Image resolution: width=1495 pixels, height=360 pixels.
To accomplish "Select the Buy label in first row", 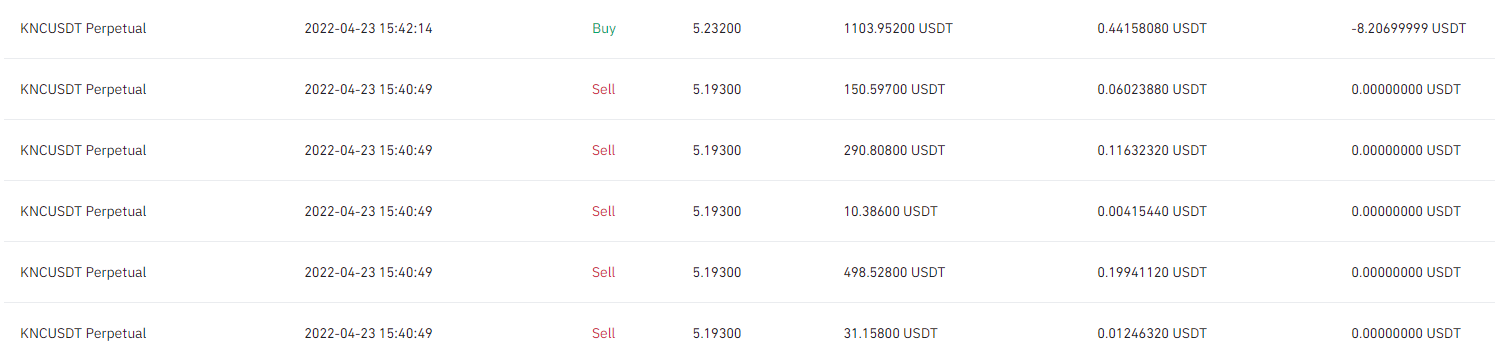I will click(x=604, y=28).
